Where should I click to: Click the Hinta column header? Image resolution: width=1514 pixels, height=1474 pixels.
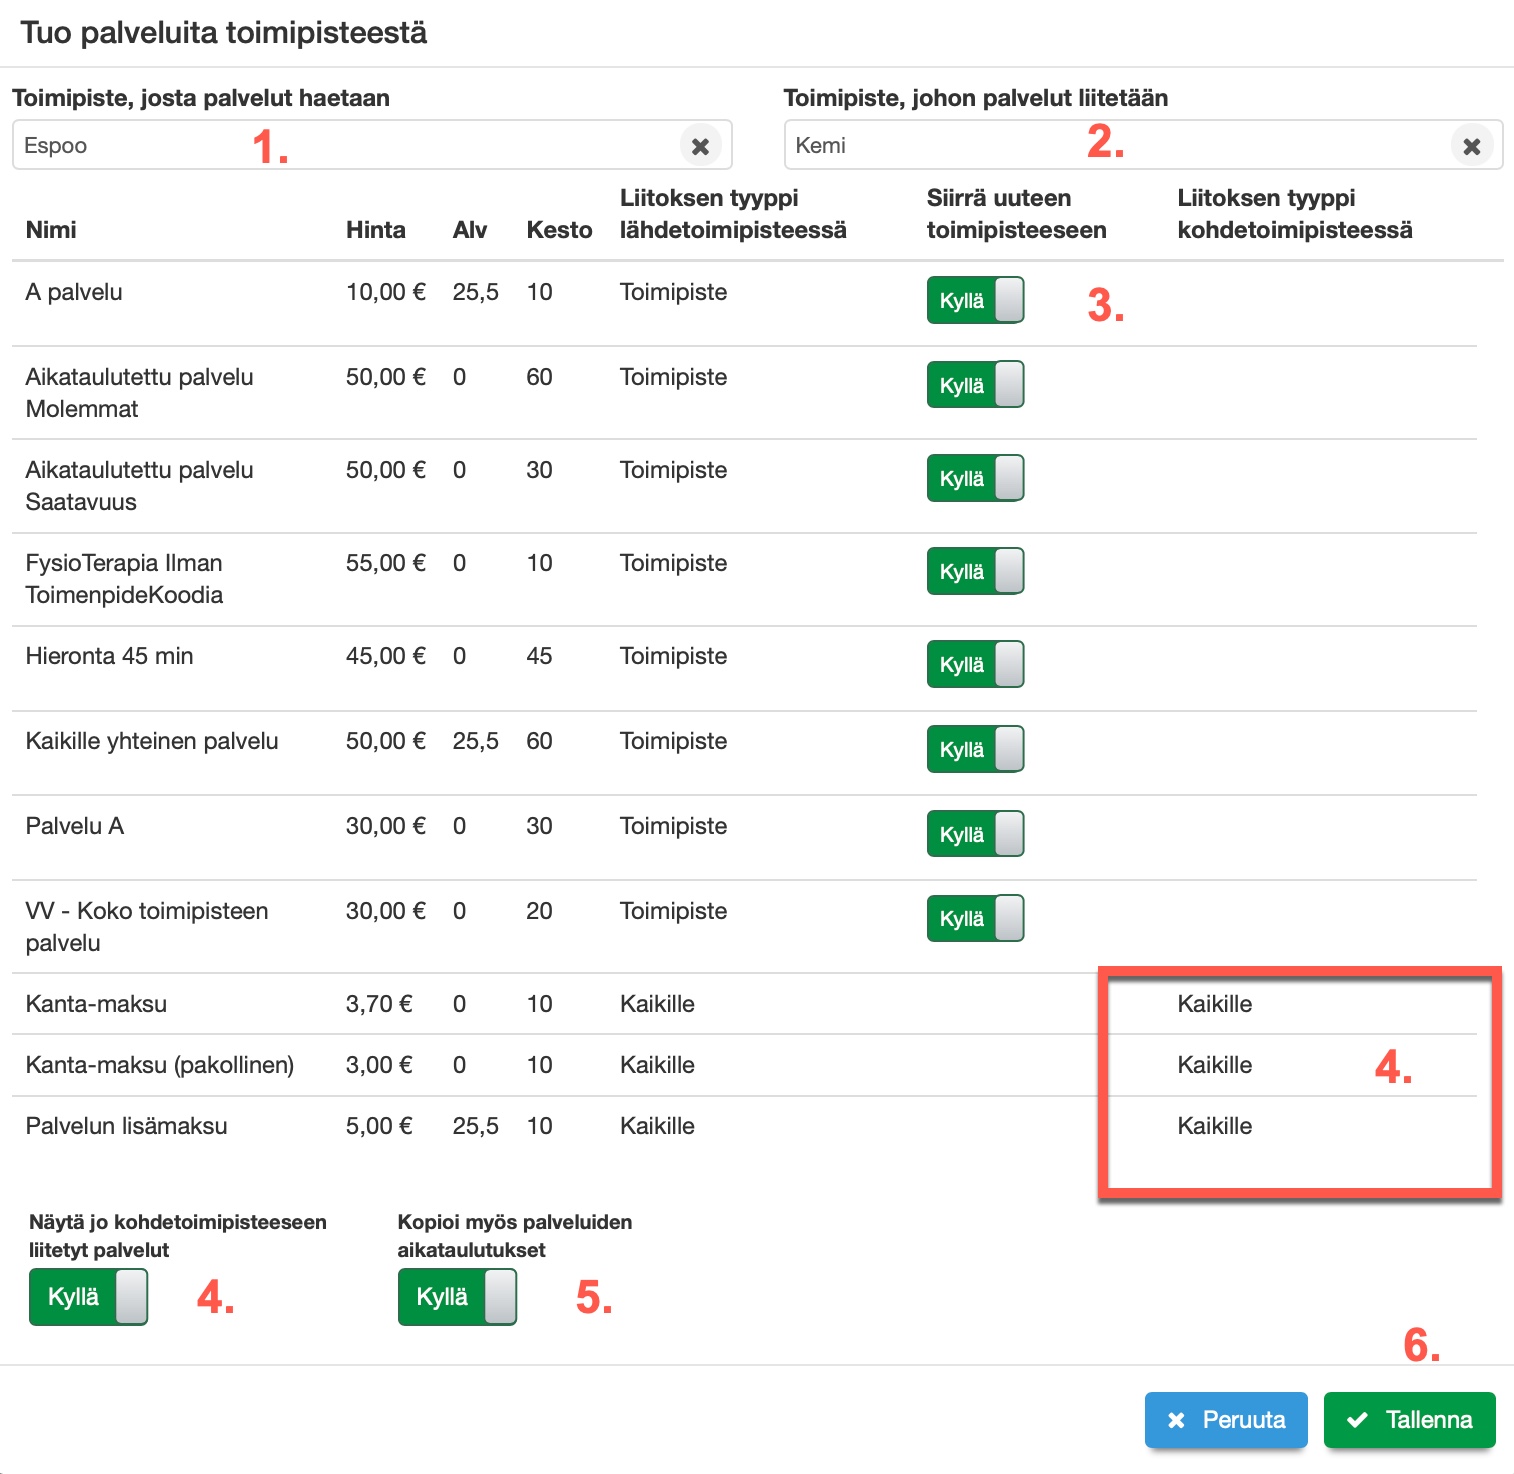point(375,230)
